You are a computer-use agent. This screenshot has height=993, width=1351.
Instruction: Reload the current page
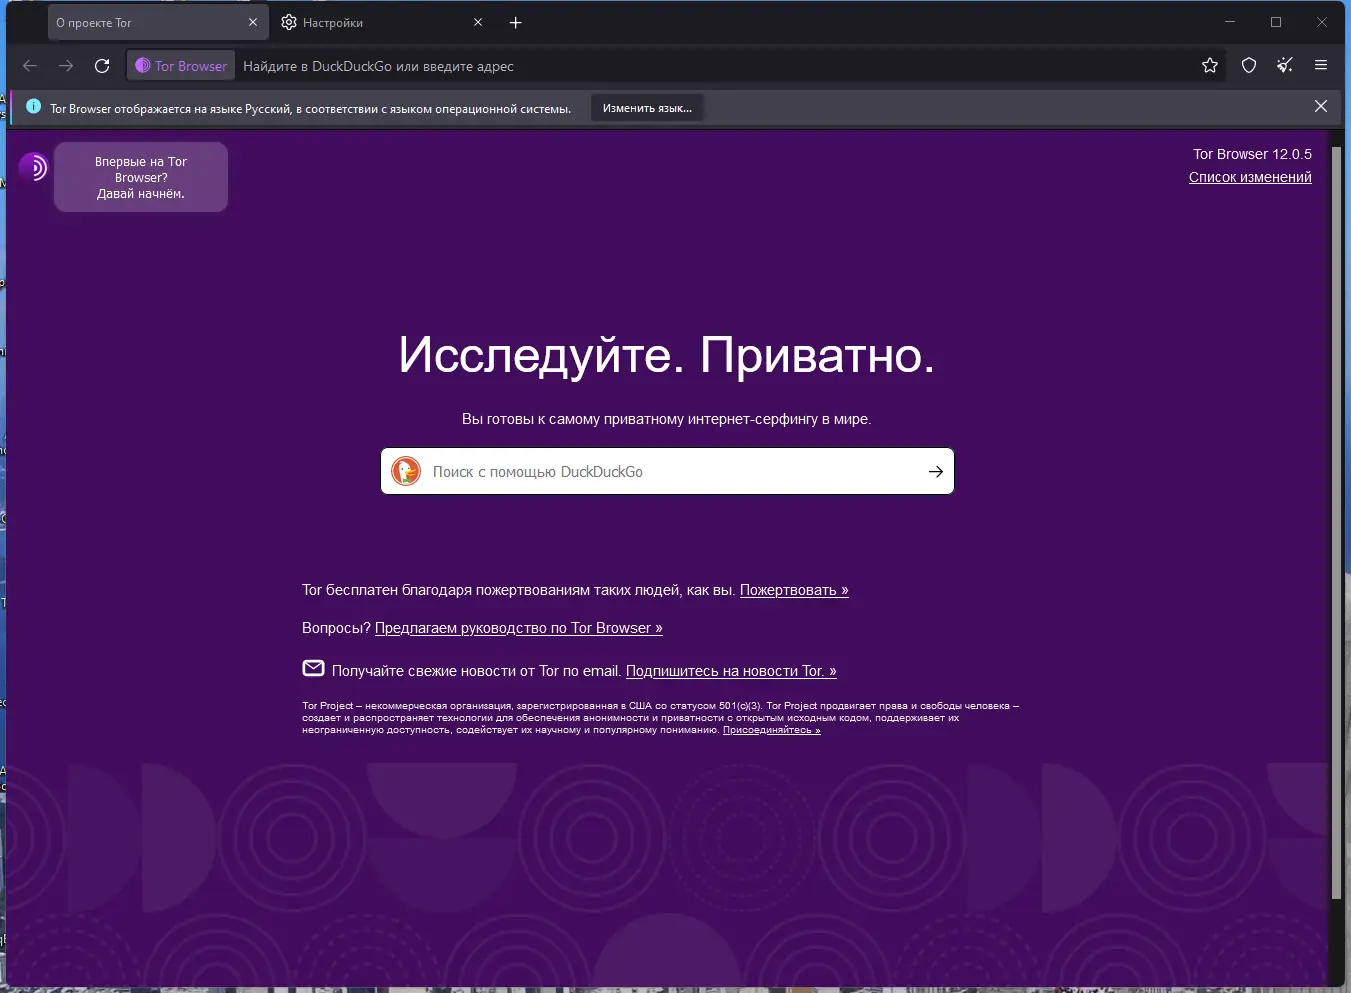(x=102, y=66)
